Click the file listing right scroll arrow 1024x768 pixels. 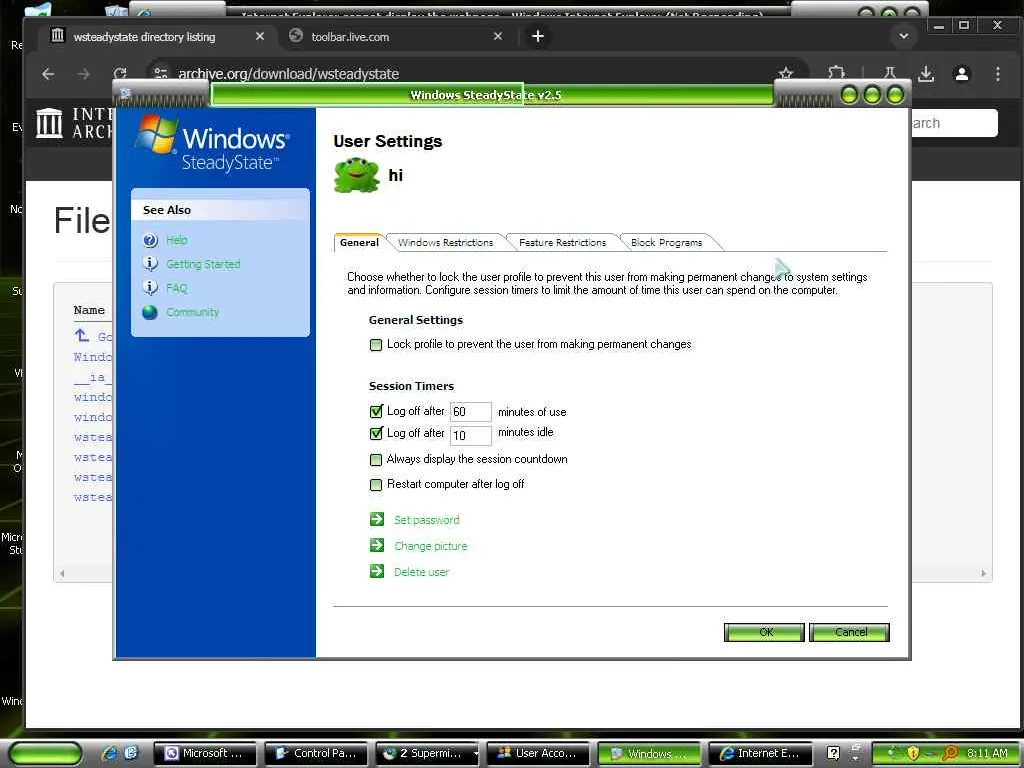click(x=984, y=573)
